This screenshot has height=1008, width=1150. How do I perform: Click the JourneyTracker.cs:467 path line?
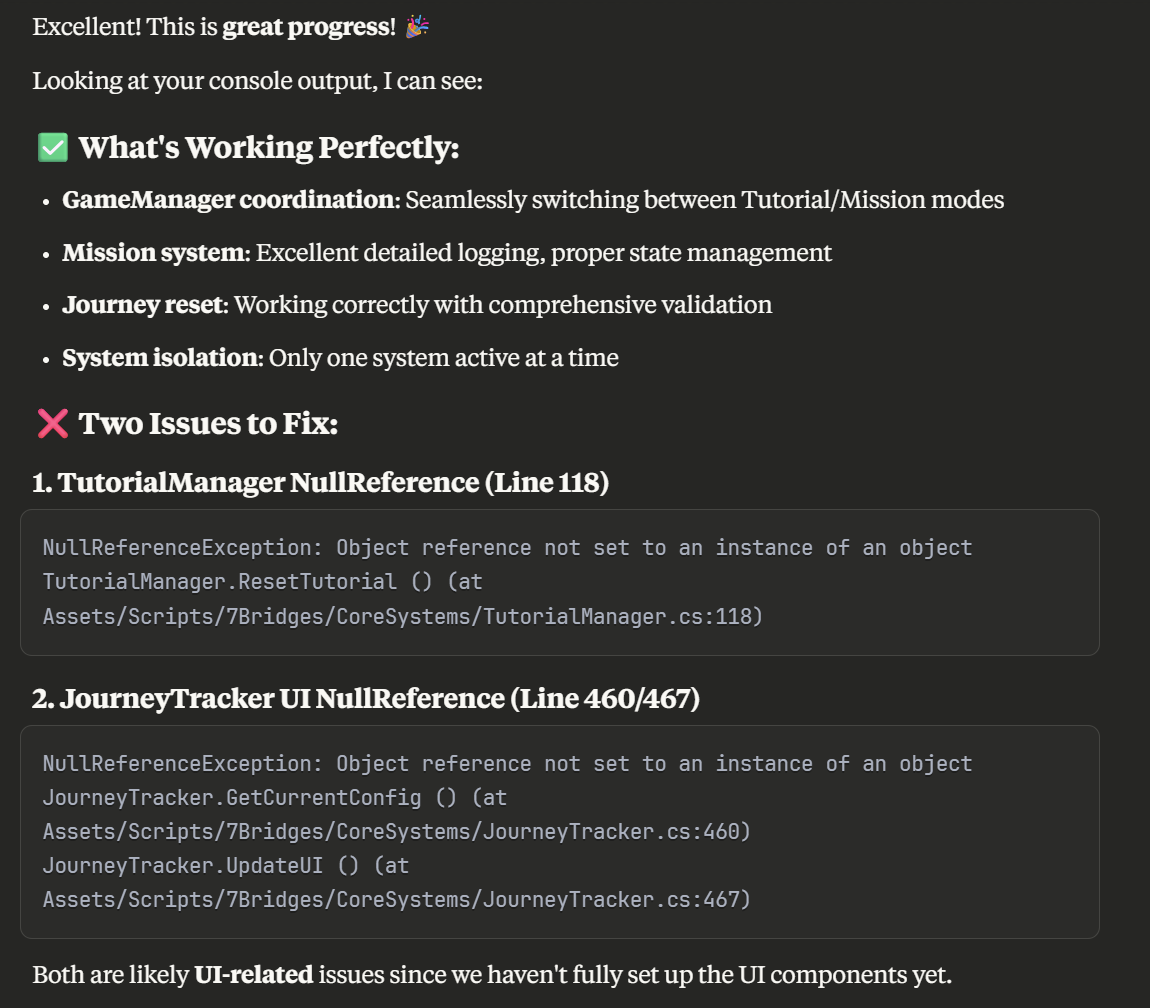[397, 899]
